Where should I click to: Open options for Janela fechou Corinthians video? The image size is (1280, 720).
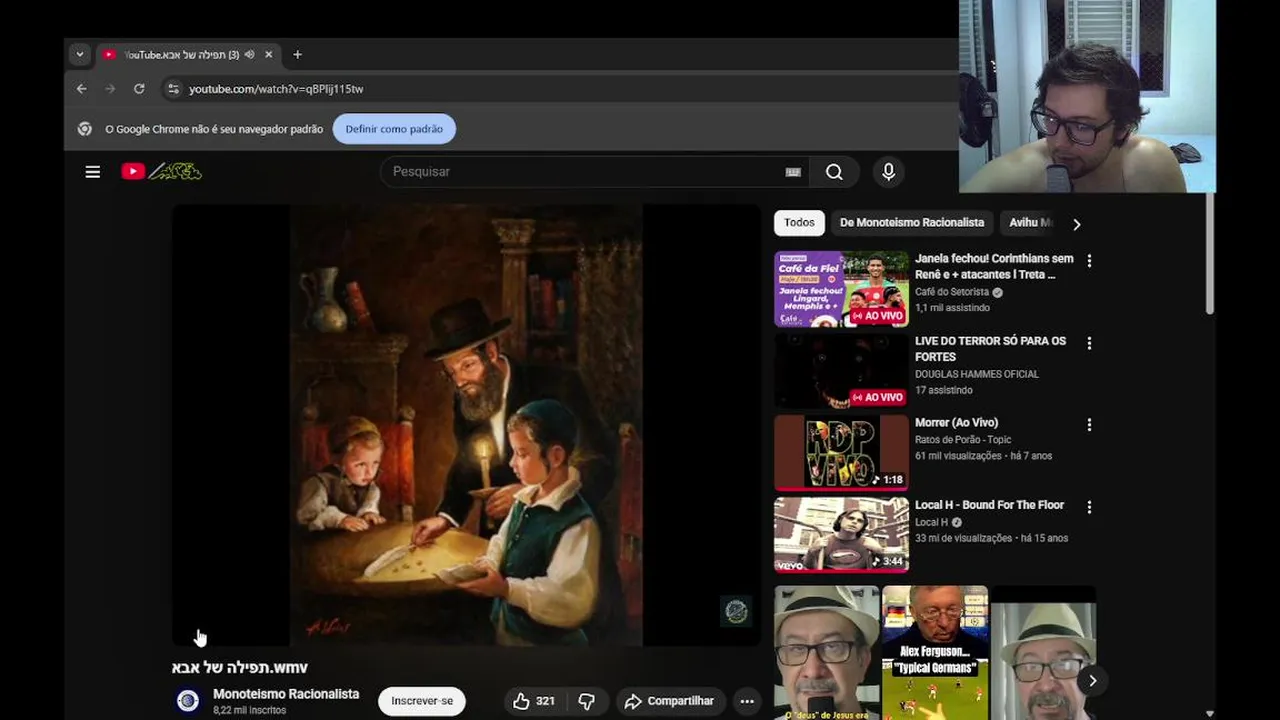coord(1089,261)
